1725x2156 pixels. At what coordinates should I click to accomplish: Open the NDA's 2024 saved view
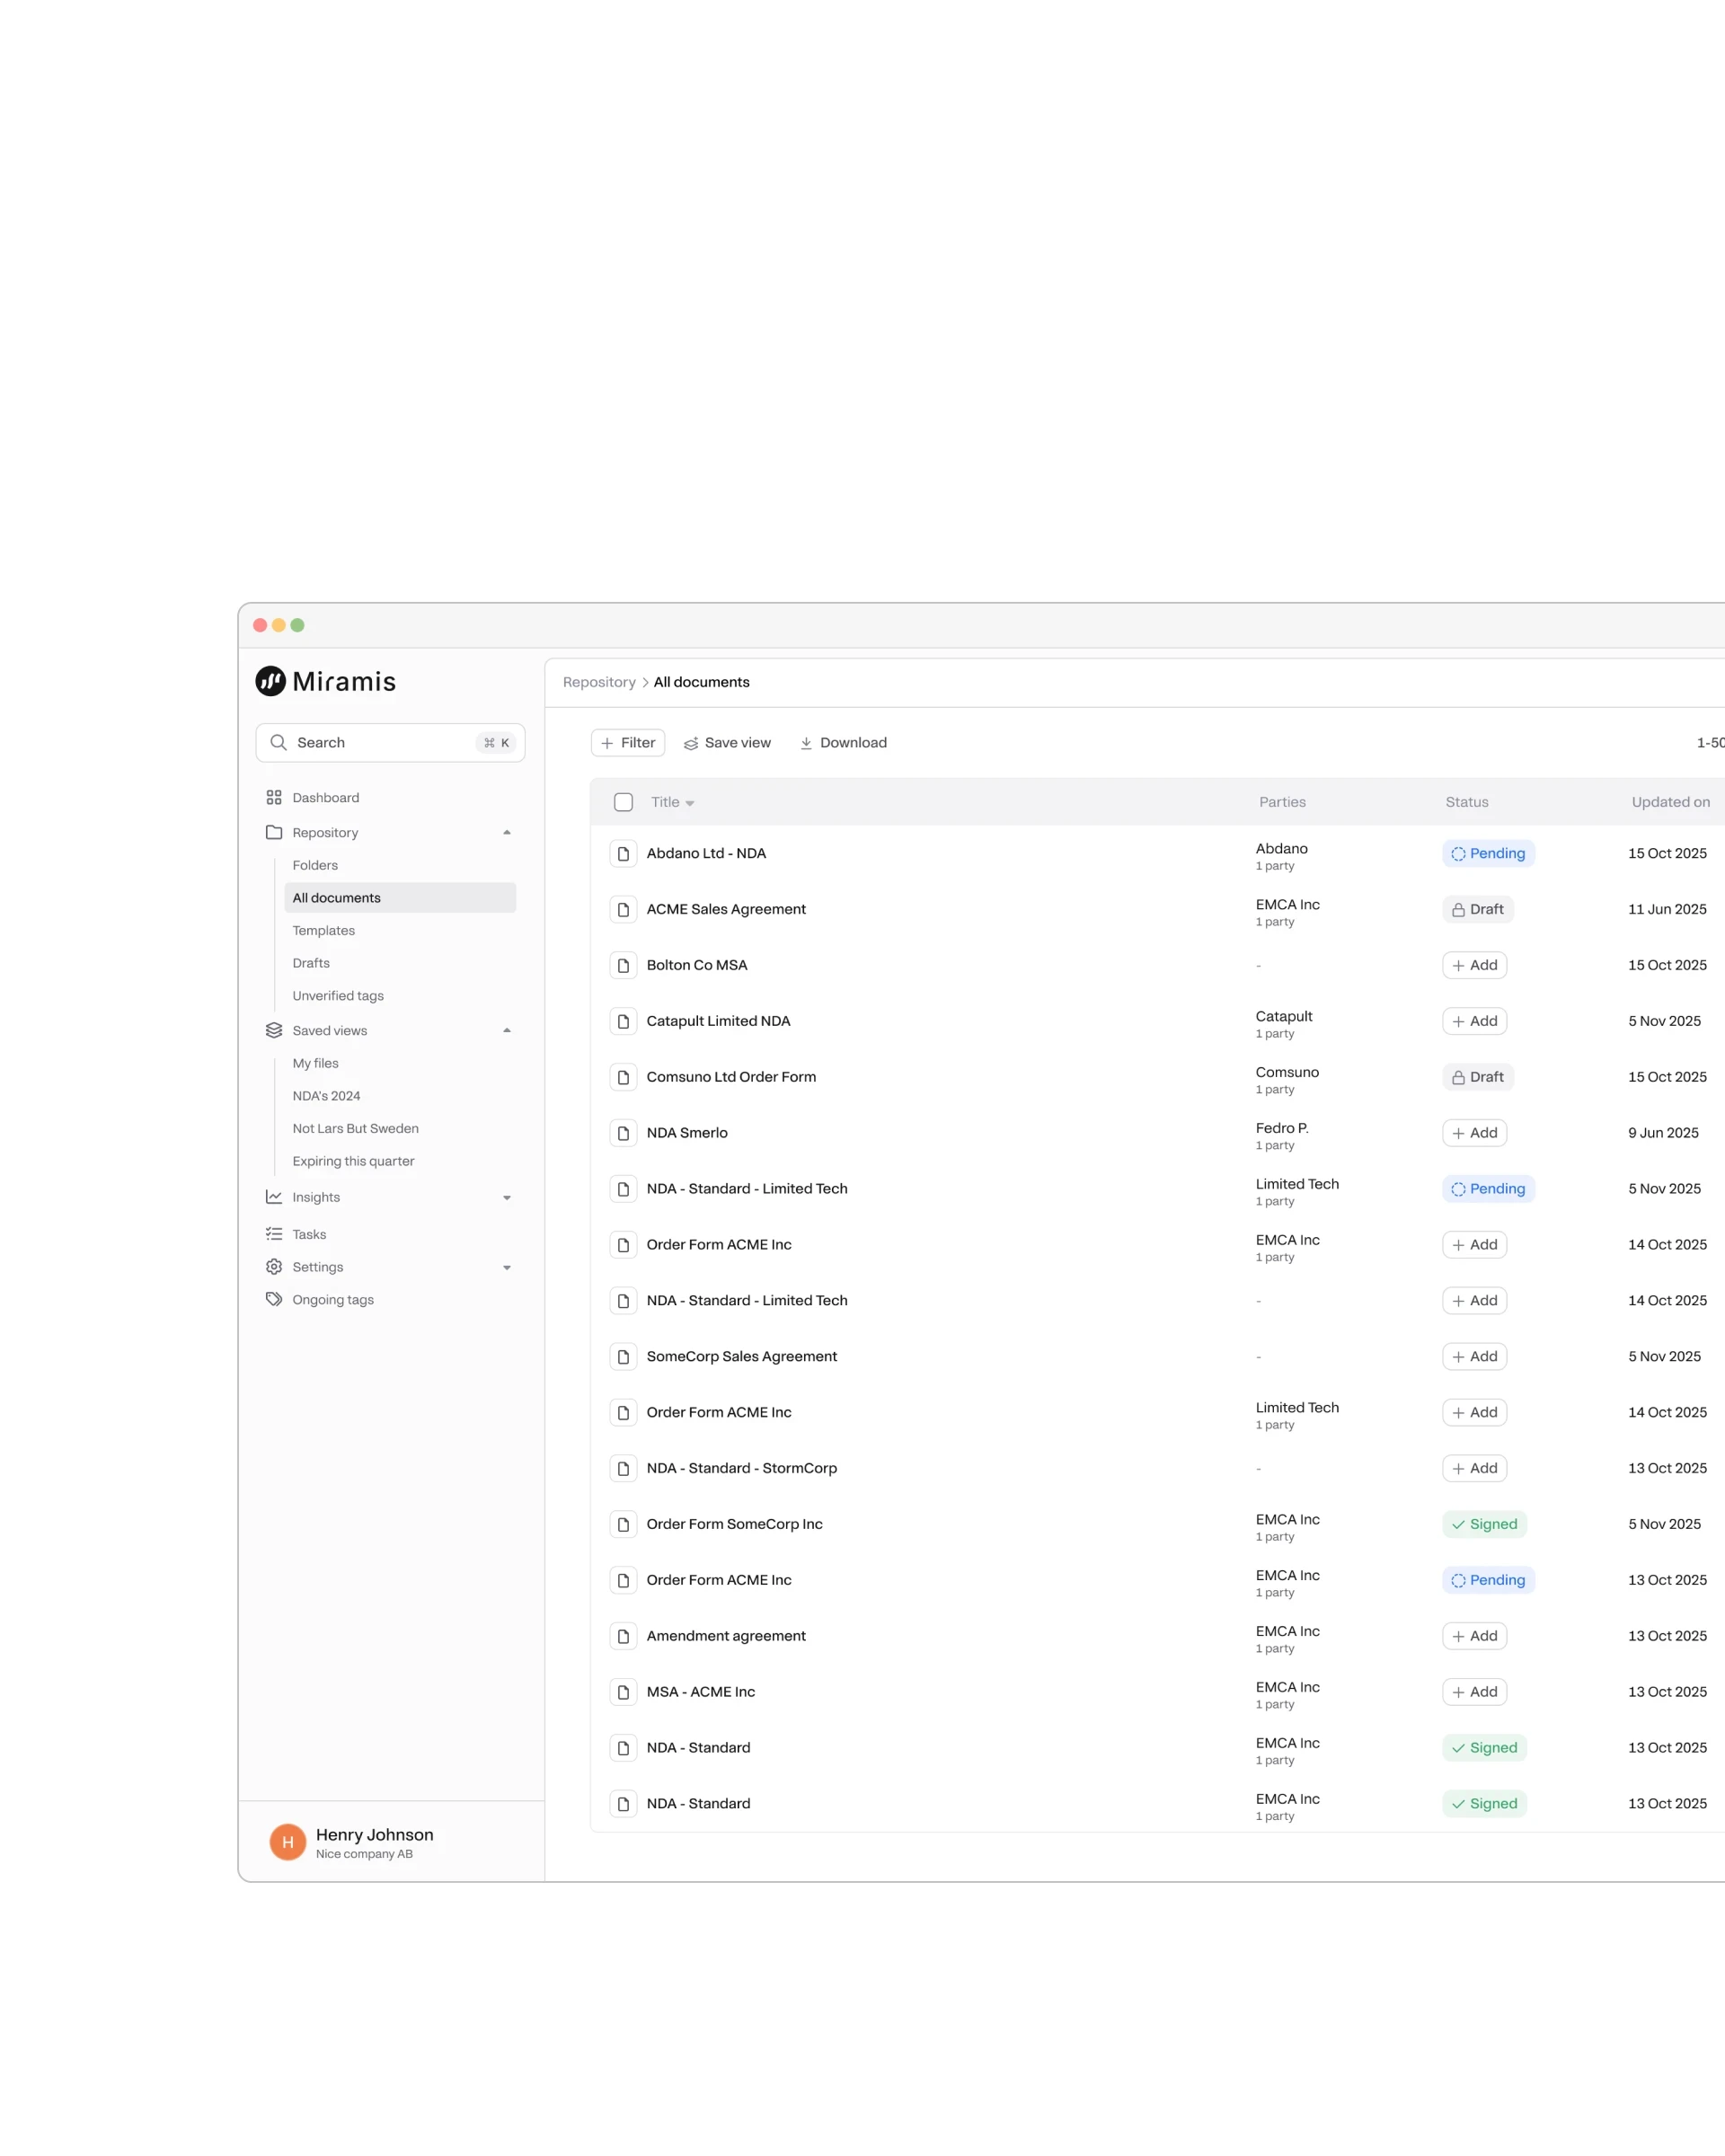(x=326, y=1096)
